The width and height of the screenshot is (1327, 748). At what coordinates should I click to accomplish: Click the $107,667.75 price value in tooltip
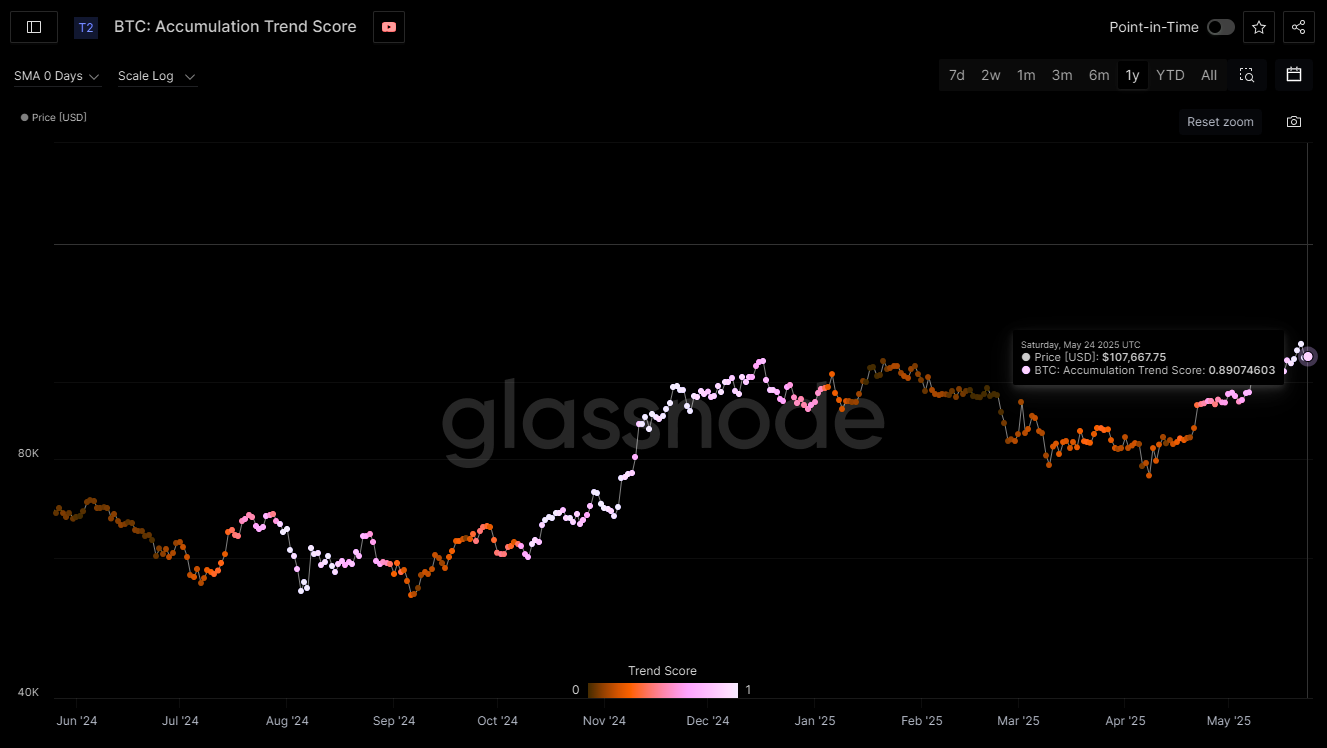[1134, 357]
